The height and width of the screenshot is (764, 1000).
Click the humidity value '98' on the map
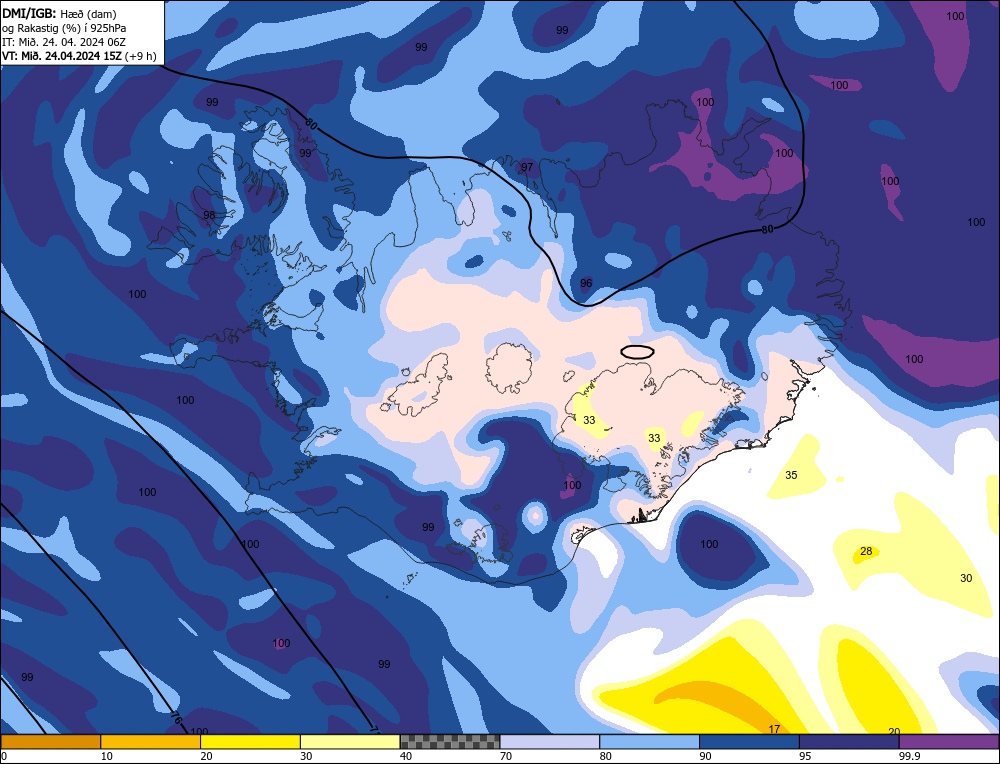(209, 215)
